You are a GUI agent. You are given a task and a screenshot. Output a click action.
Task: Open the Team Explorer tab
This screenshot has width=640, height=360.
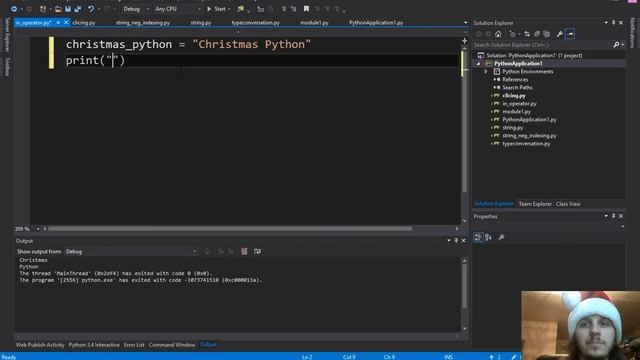[x=535, y=204]
